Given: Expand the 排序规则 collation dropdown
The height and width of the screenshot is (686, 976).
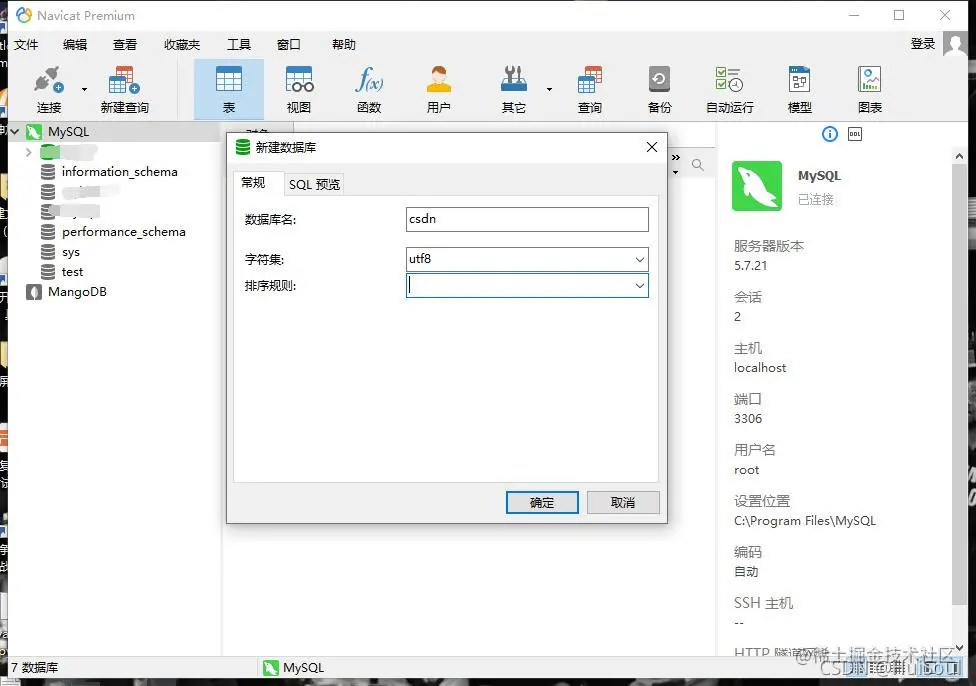Looking at the screenshot, I should pyautogui.click(x=640, y=285).
